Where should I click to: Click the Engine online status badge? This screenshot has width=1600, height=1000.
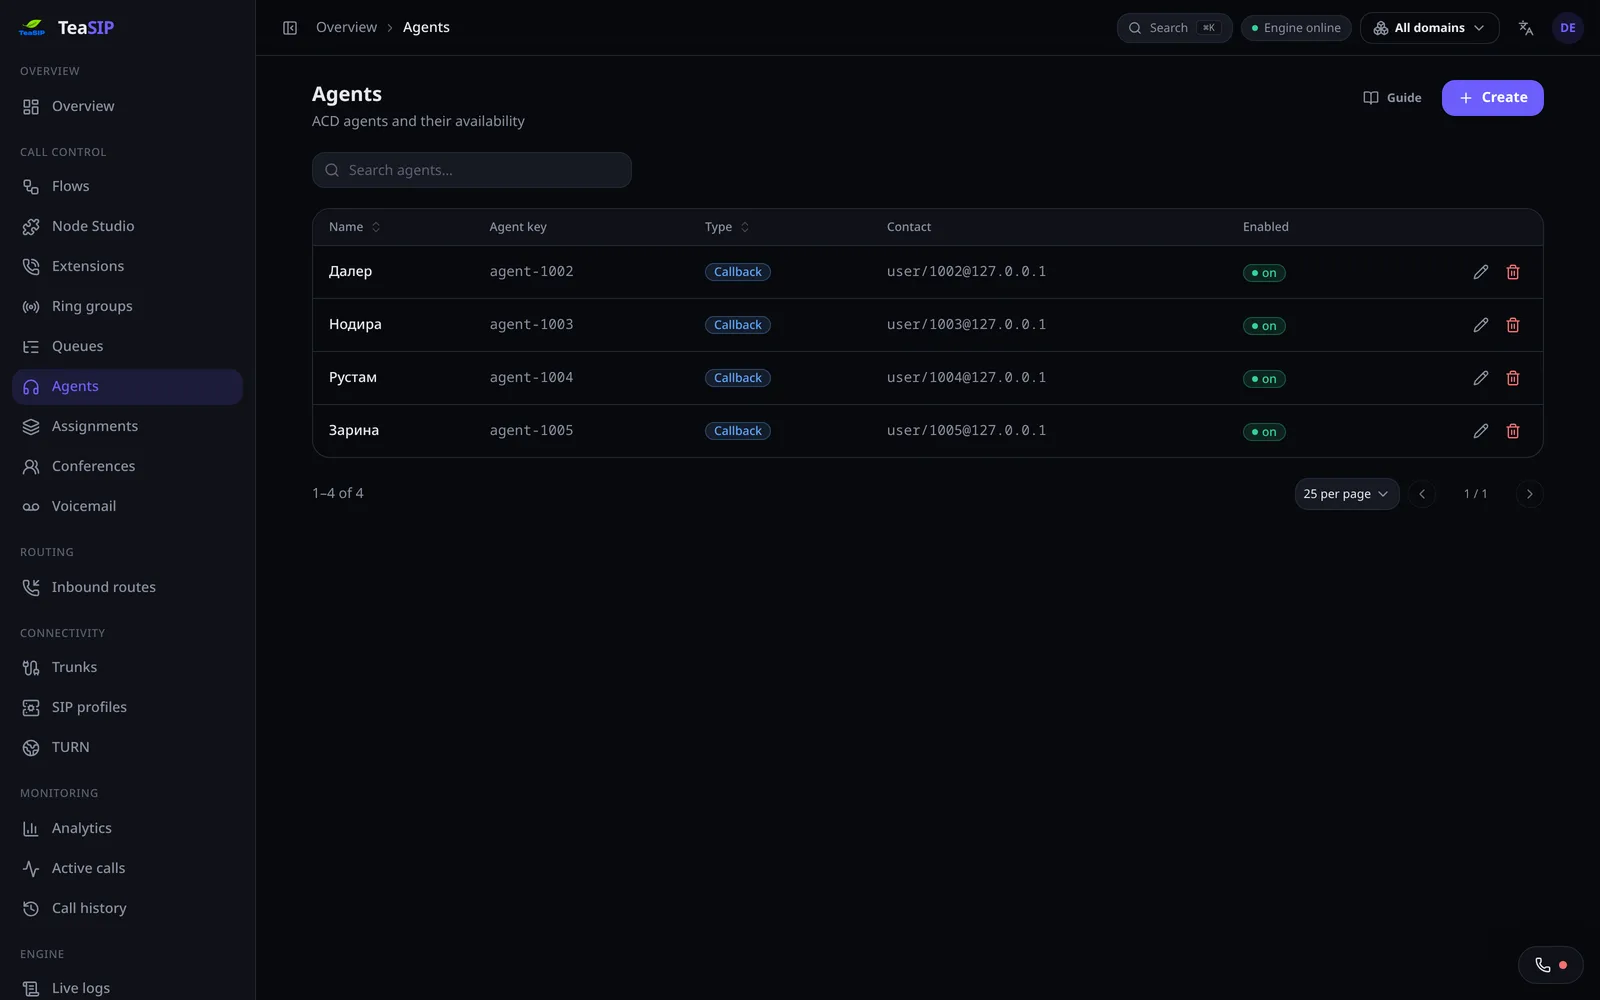[1296, 28]
